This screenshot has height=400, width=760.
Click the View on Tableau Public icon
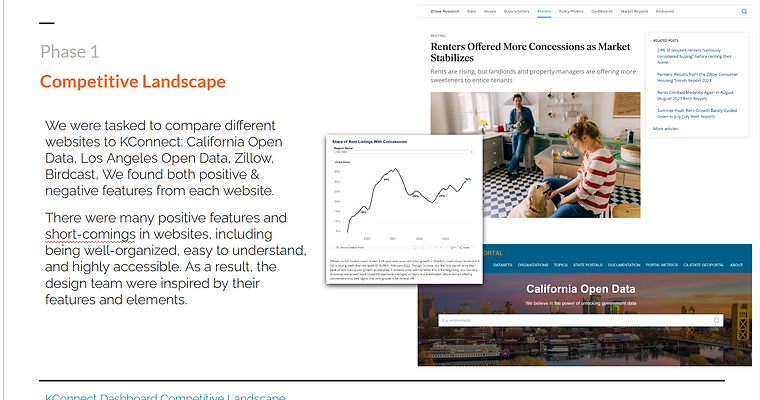[x=337, y=248]
